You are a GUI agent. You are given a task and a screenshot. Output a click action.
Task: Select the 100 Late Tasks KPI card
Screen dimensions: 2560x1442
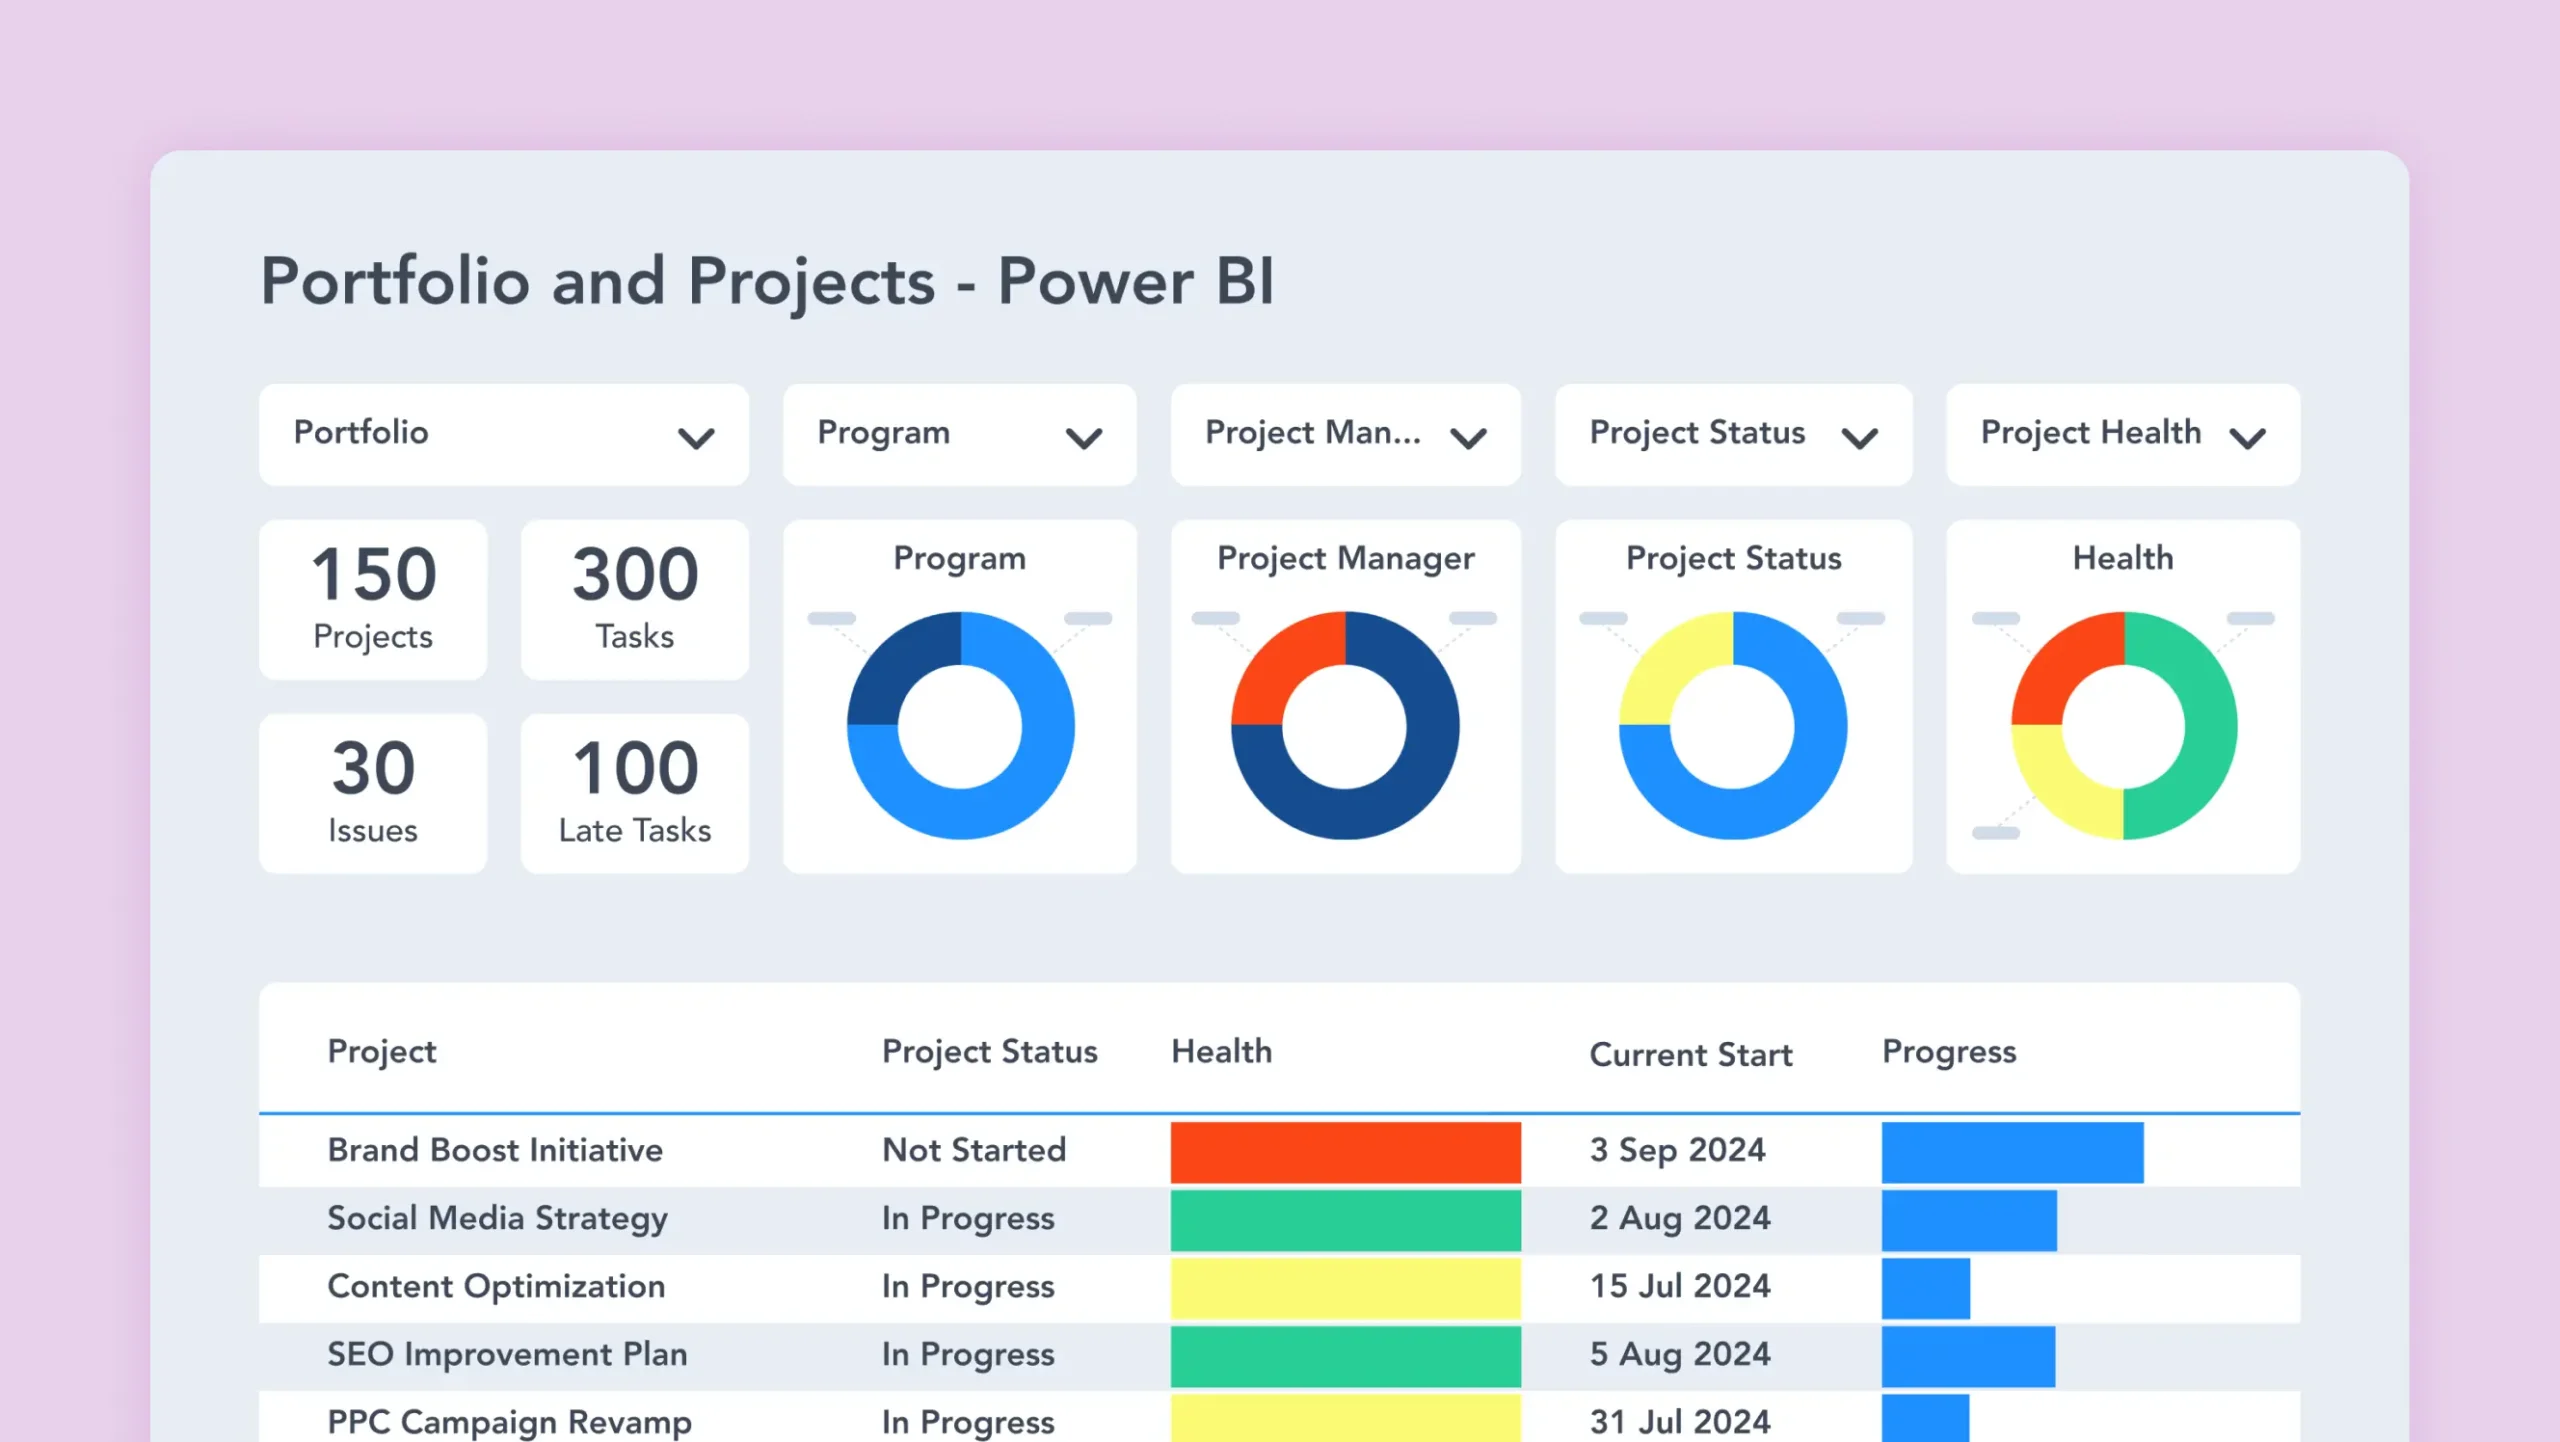tap(633, 791)
